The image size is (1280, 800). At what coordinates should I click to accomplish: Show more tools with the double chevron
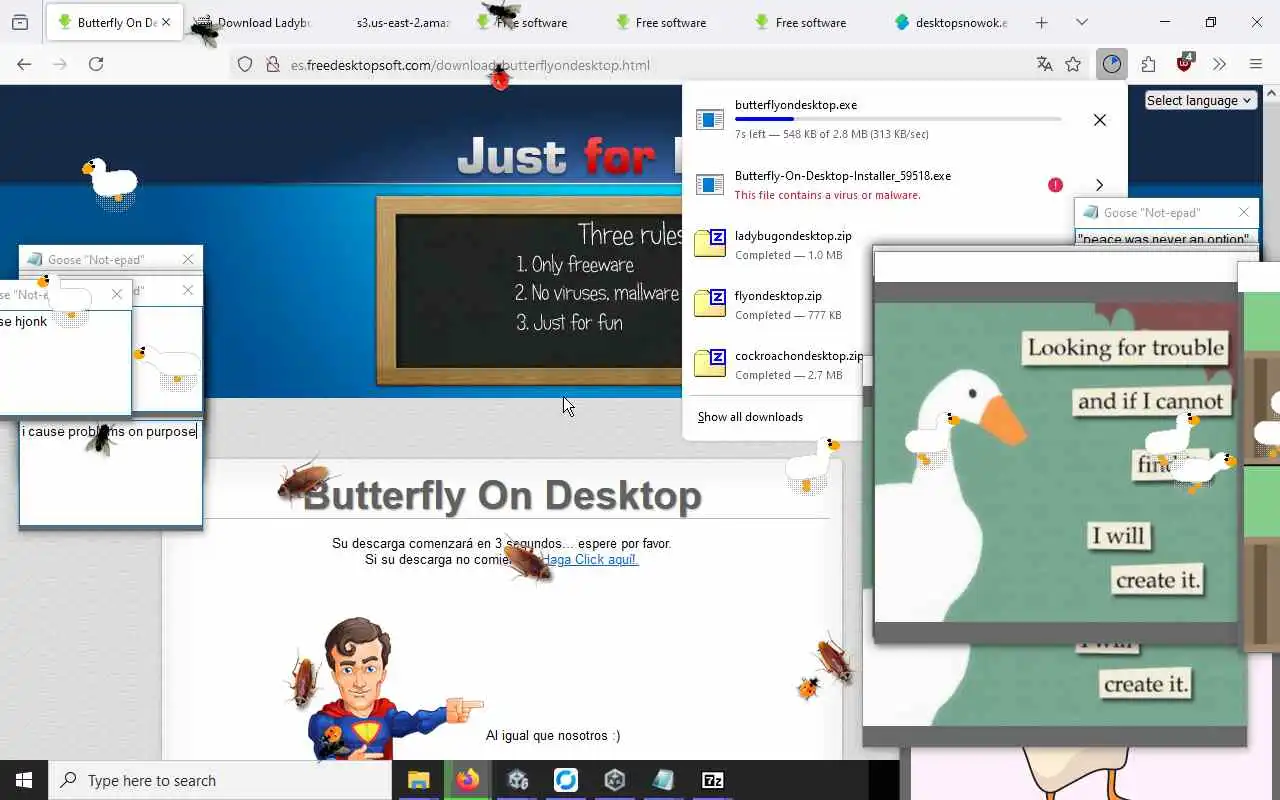[x=1219, y=64]
